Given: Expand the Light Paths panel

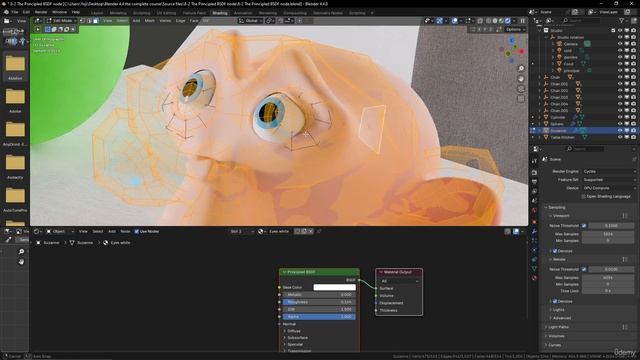Looking at the screenshot, I should (x=558, y=327).
